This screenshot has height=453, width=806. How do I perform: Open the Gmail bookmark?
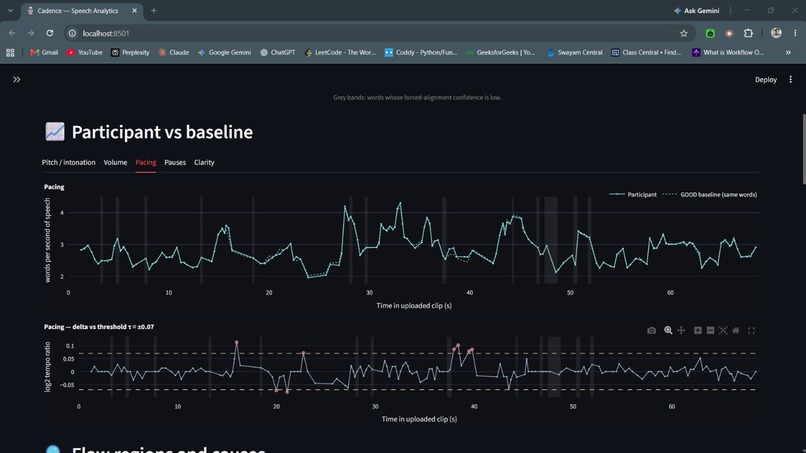click(44, 52)
